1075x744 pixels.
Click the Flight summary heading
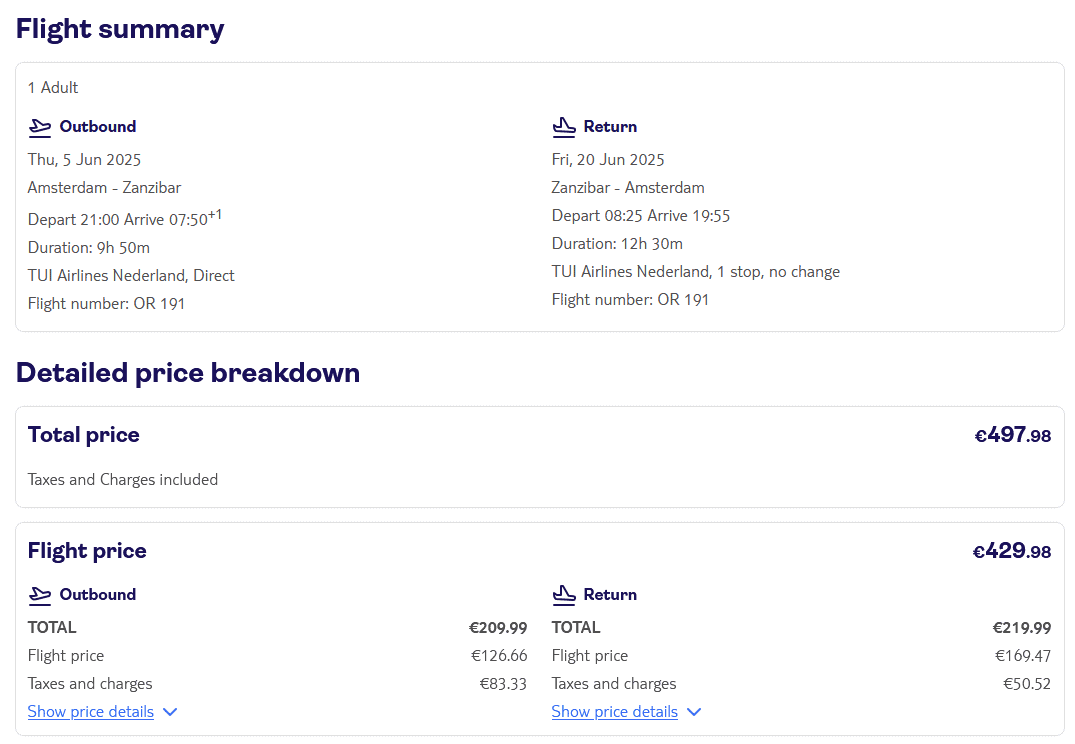click(120, 29)
